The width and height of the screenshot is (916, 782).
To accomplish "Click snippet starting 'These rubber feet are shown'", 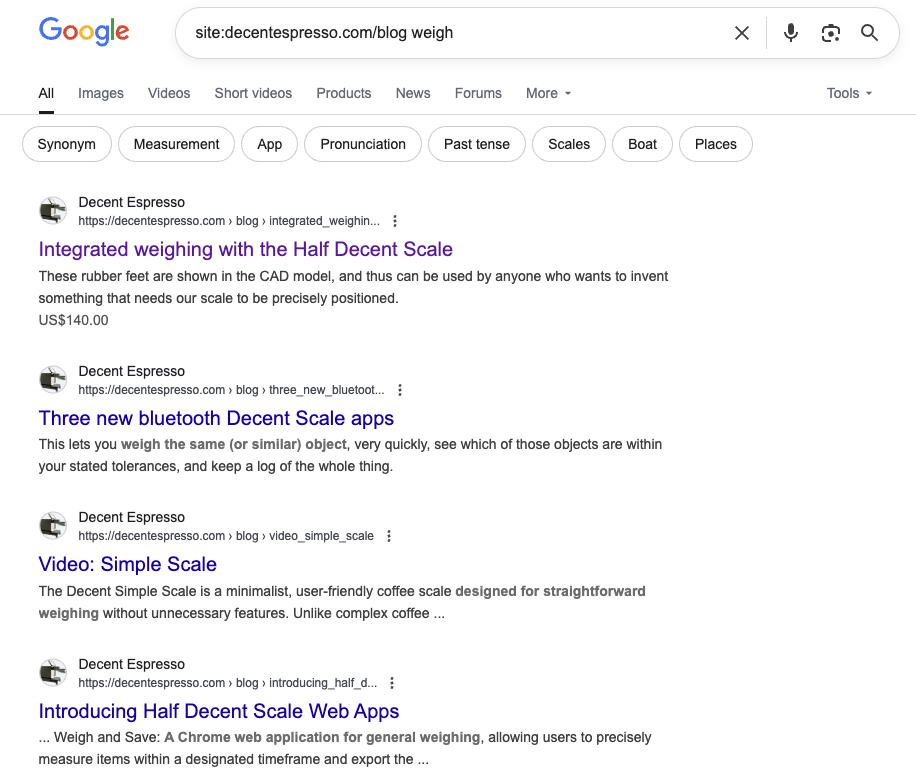I will pyautogui.click(x=353, y=287).
